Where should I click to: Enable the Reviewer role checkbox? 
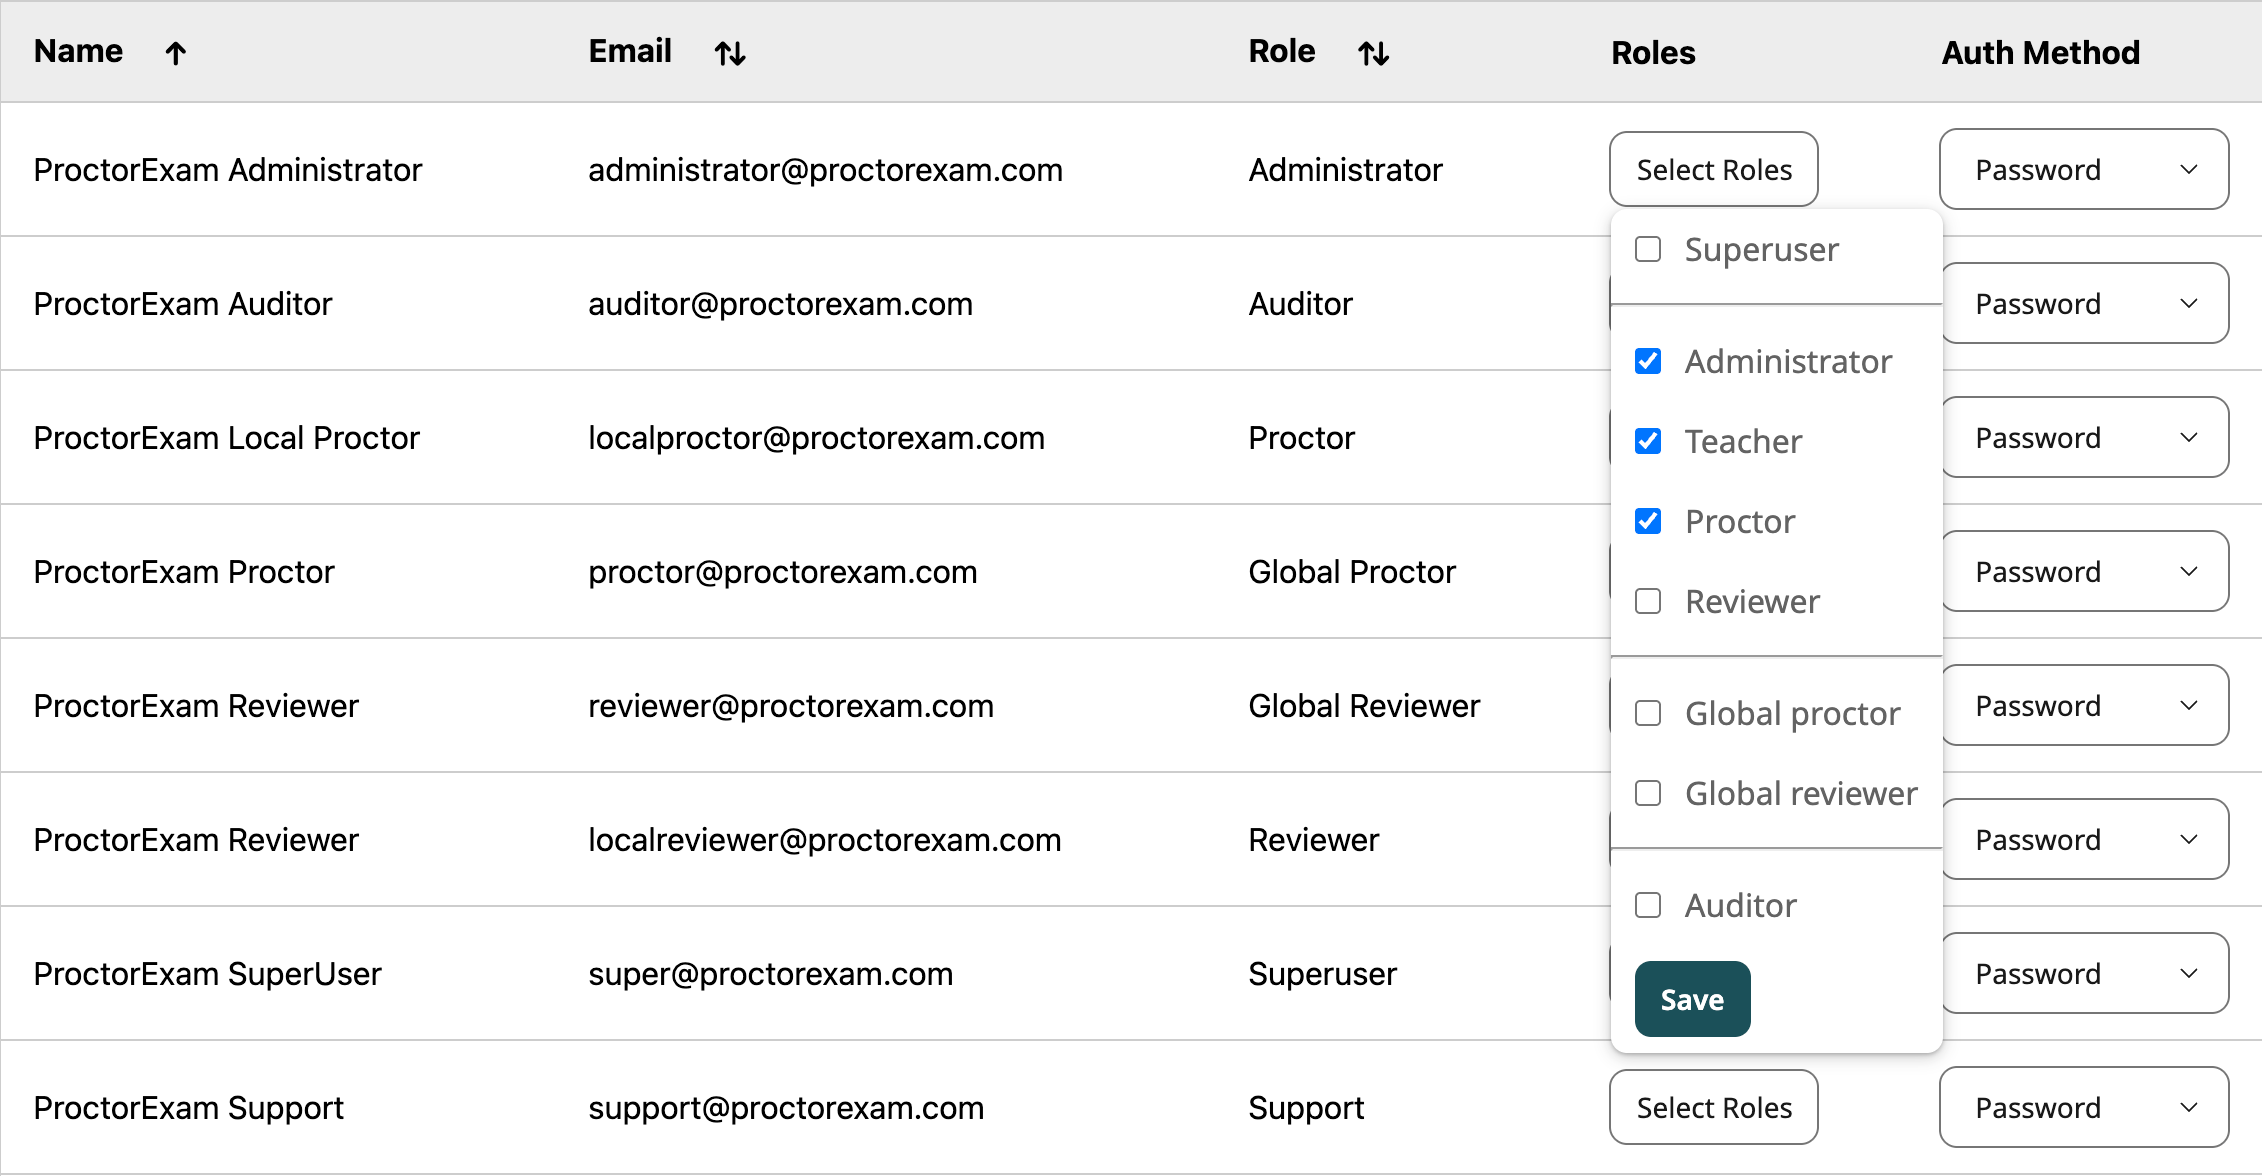(x=1648, y=601)
